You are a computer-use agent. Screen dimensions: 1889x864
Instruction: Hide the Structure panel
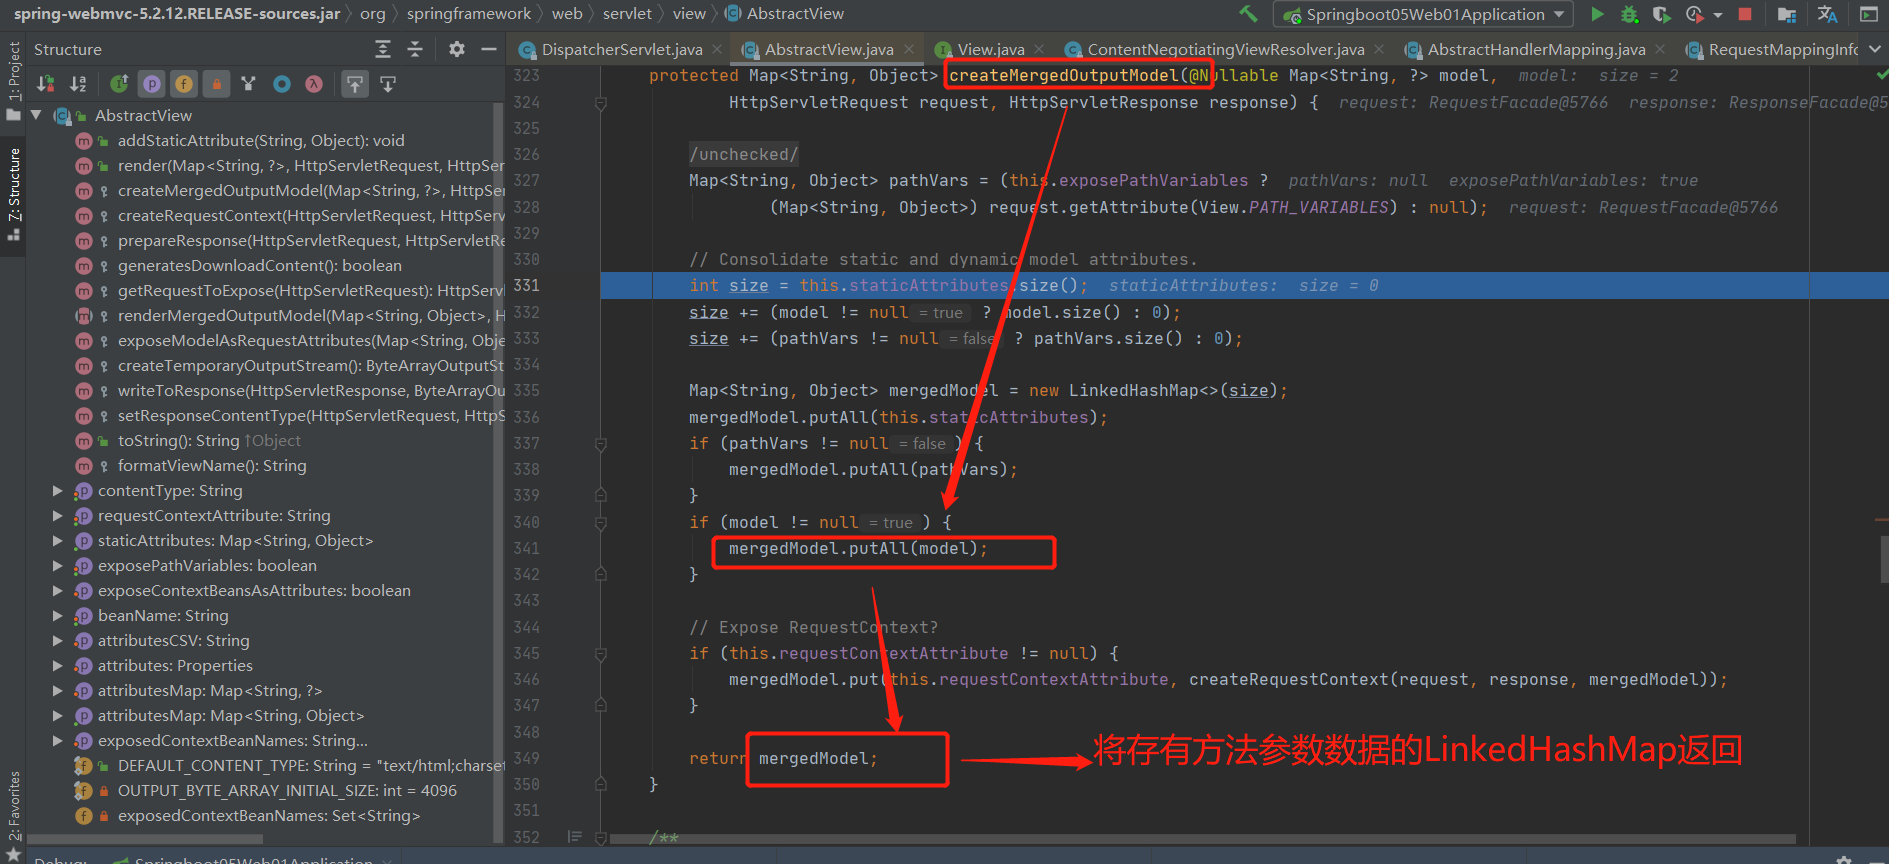click(x=489, y=49)
